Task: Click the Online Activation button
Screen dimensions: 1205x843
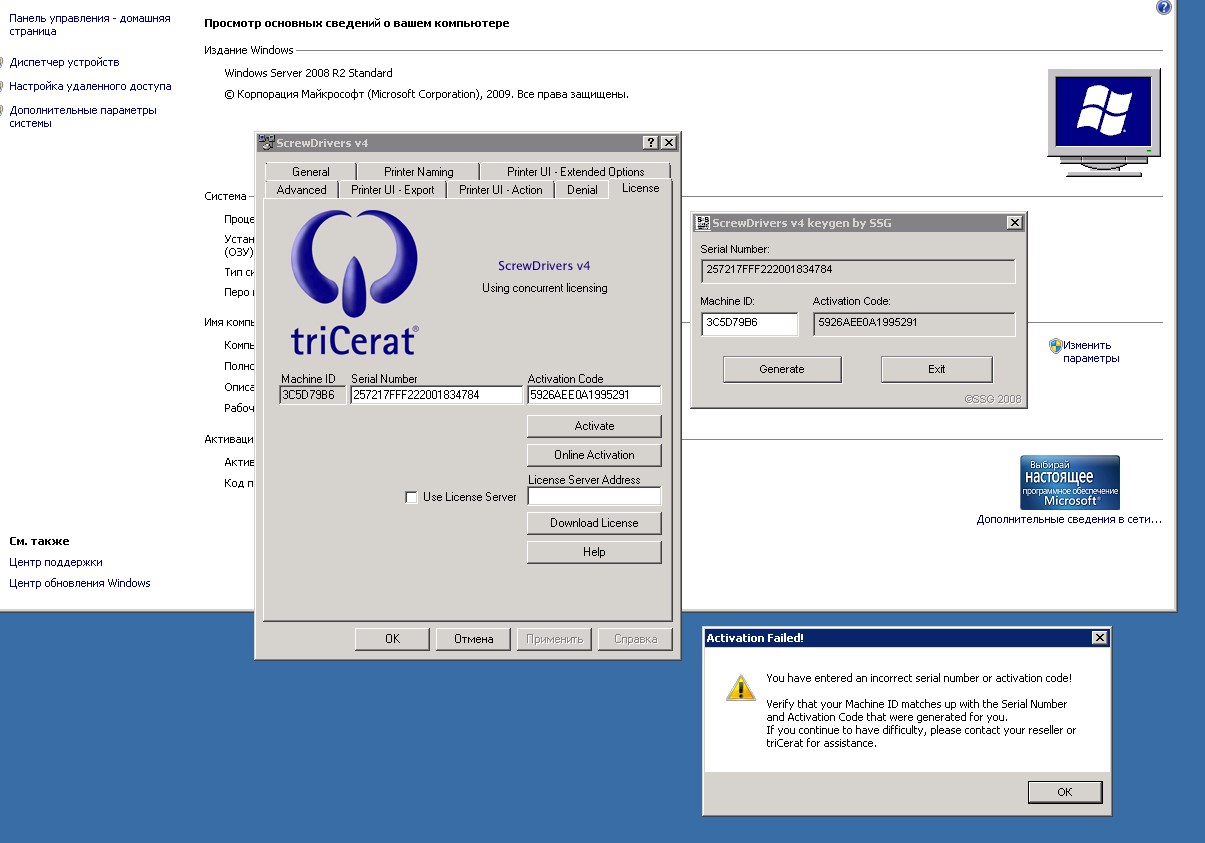Action: (594, 455)
